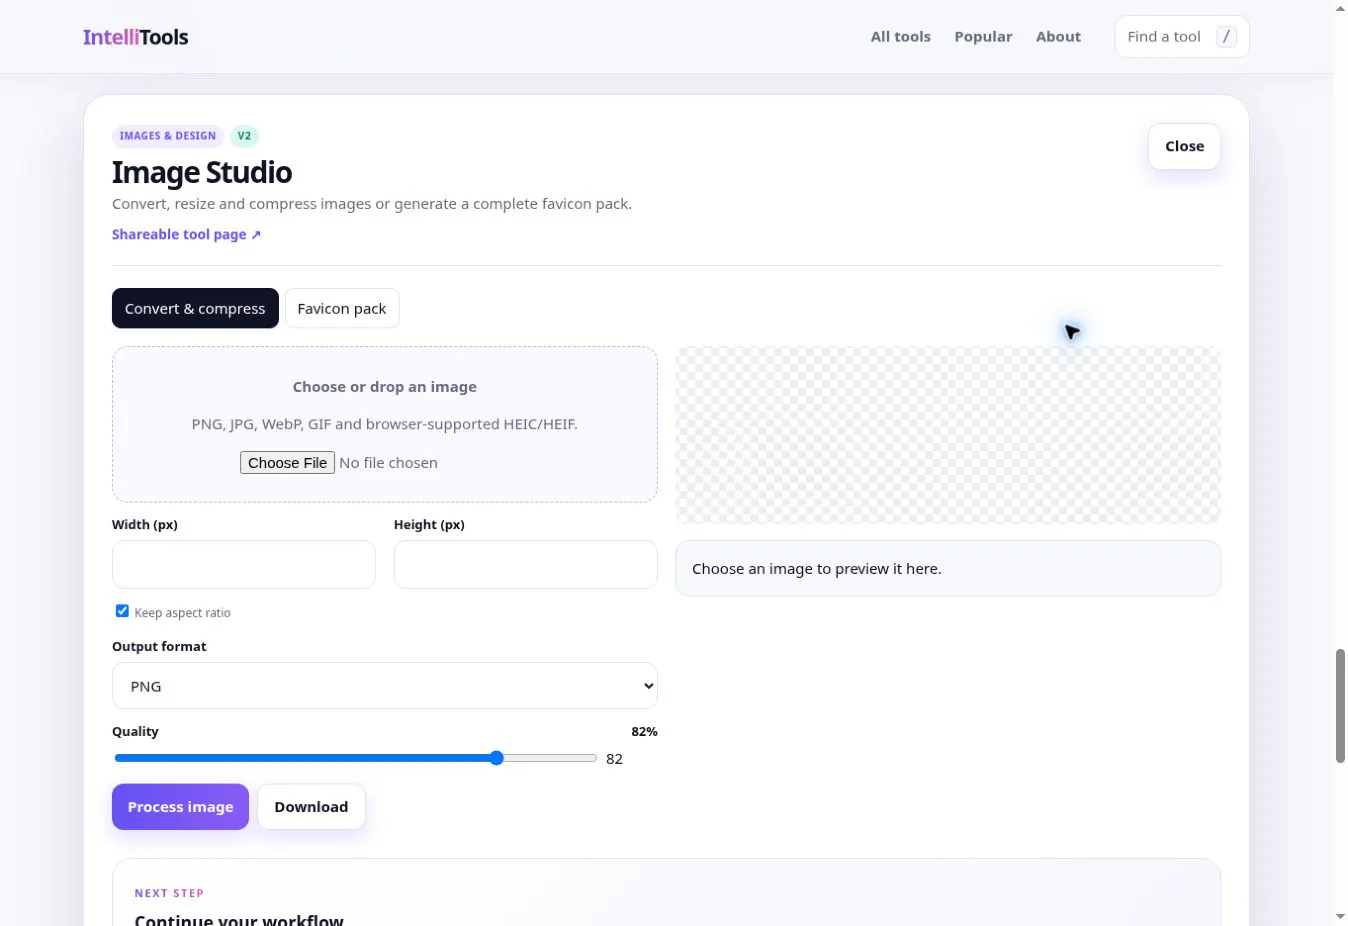Click the 'Choose or drop an image' text
1348x926 pixels.
coord(385,387)
